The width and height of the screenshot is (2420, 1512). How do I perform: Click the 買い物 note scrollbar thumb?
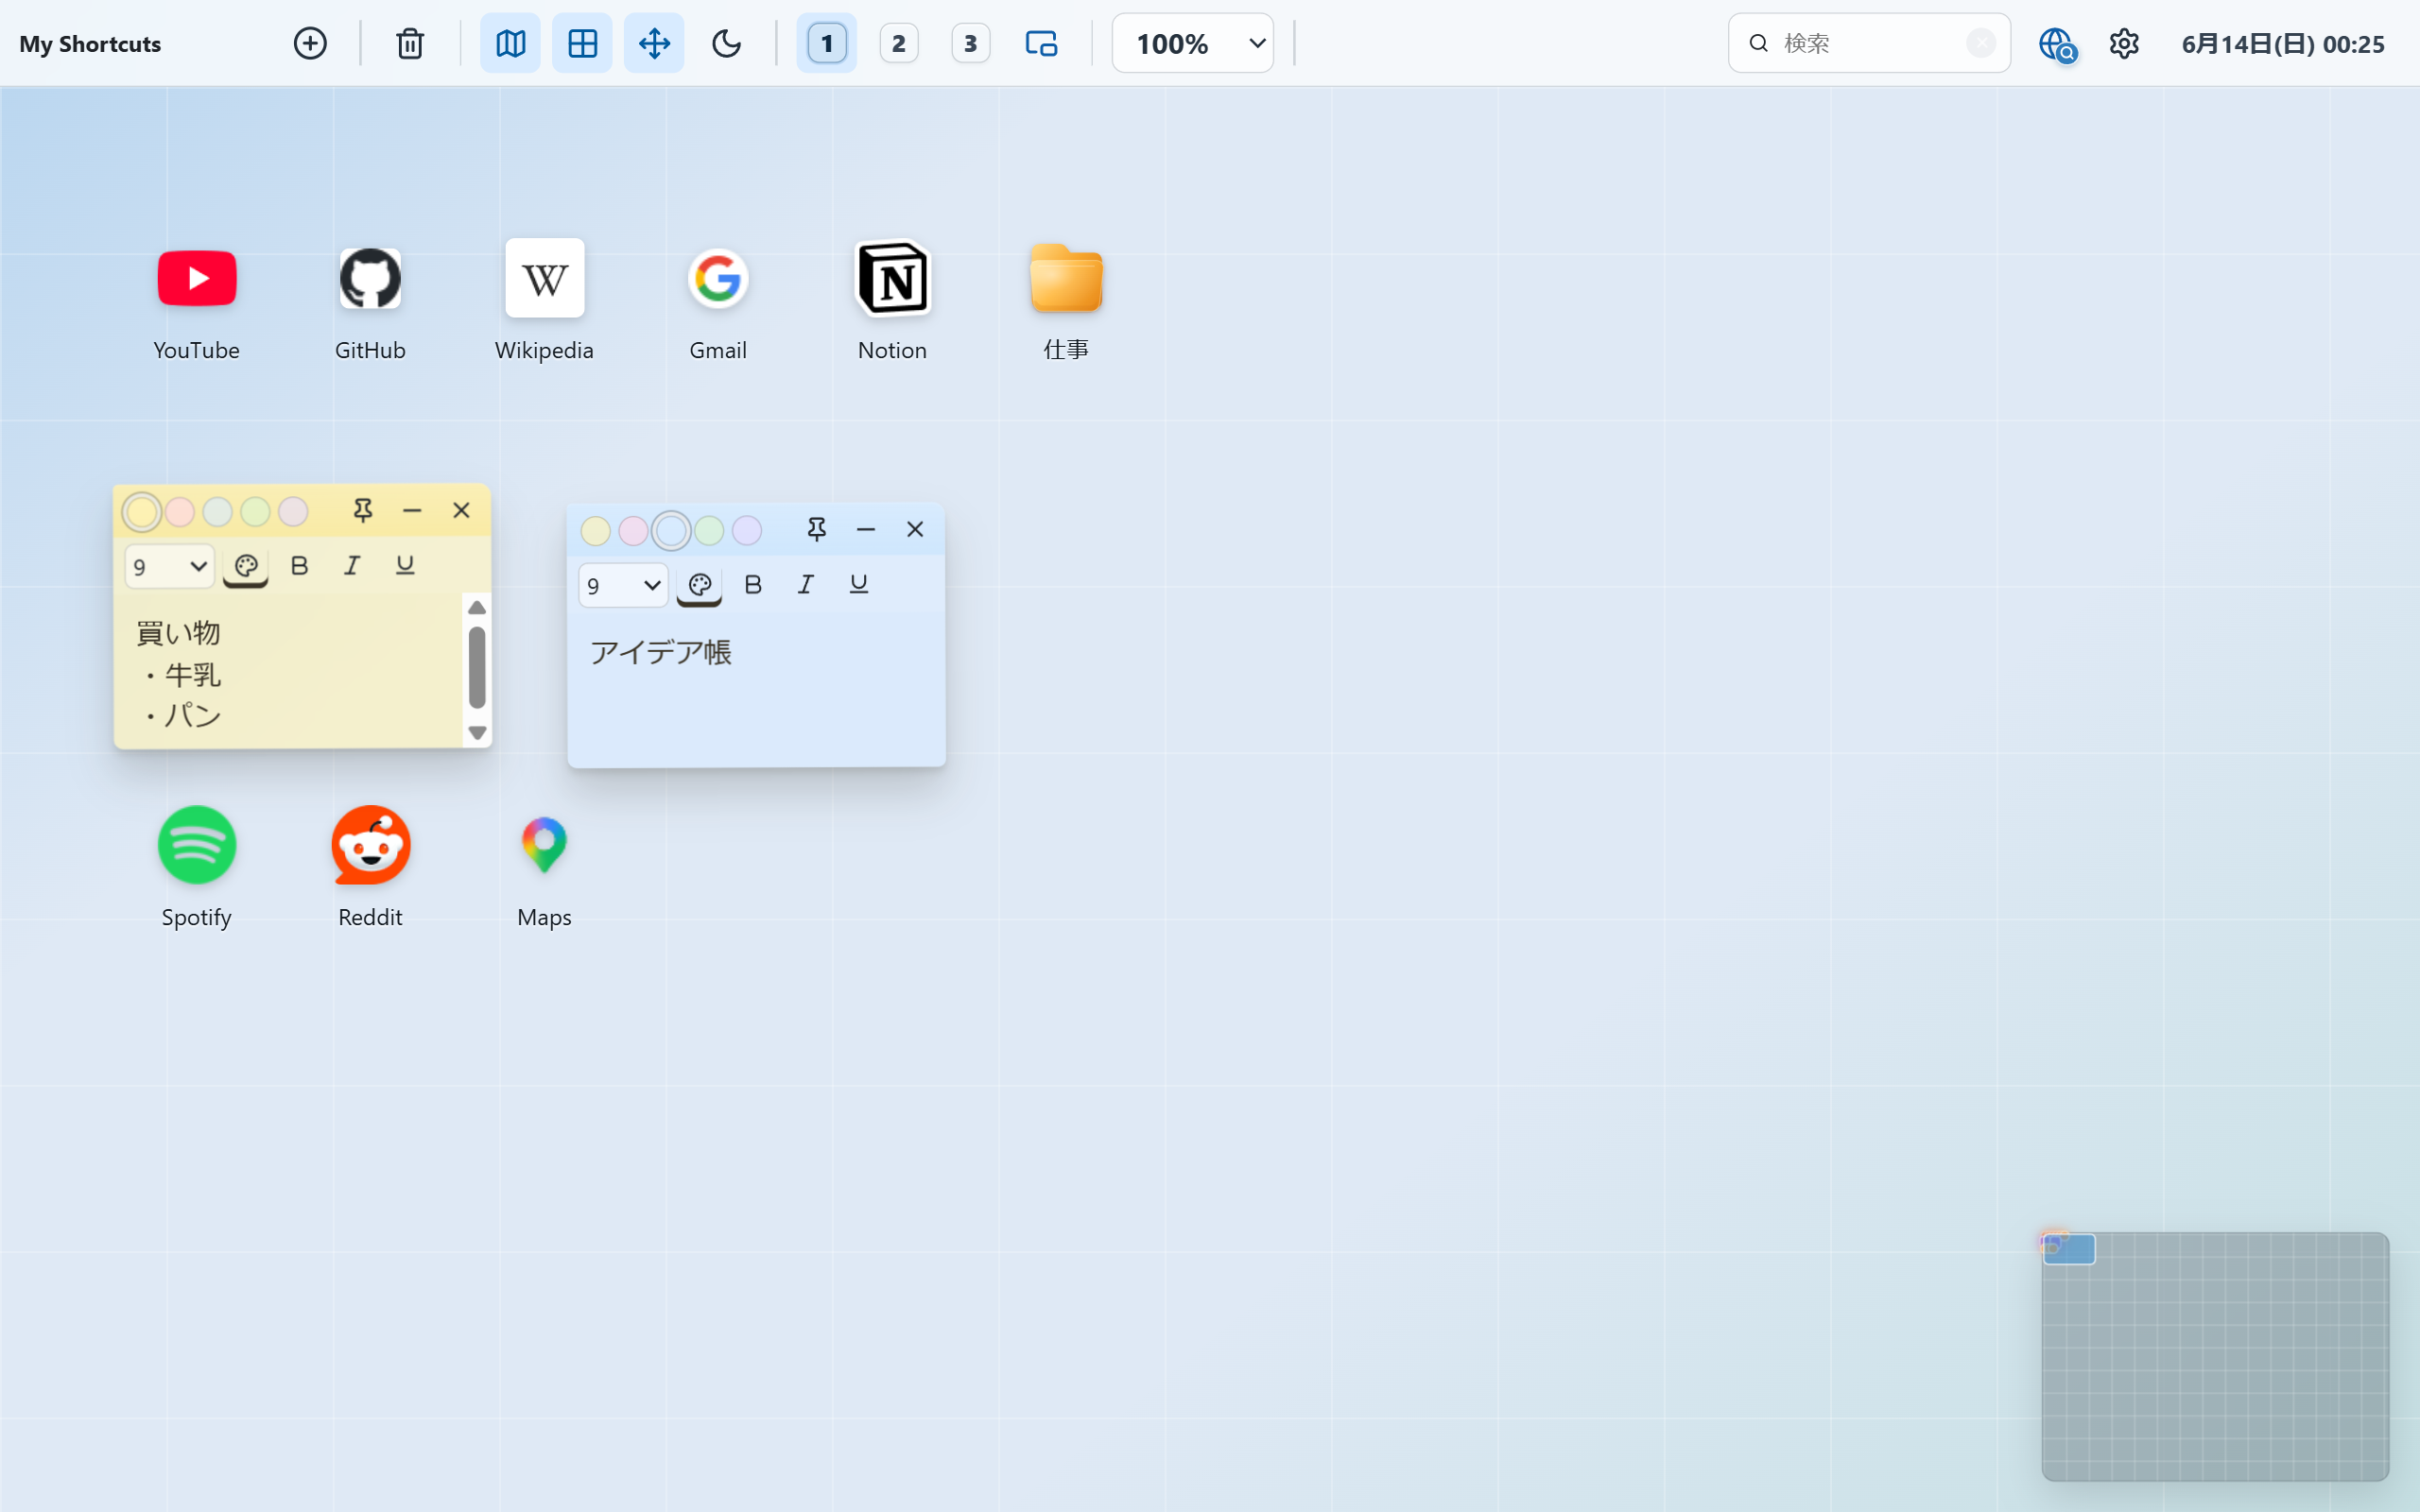tap(477, 668)
